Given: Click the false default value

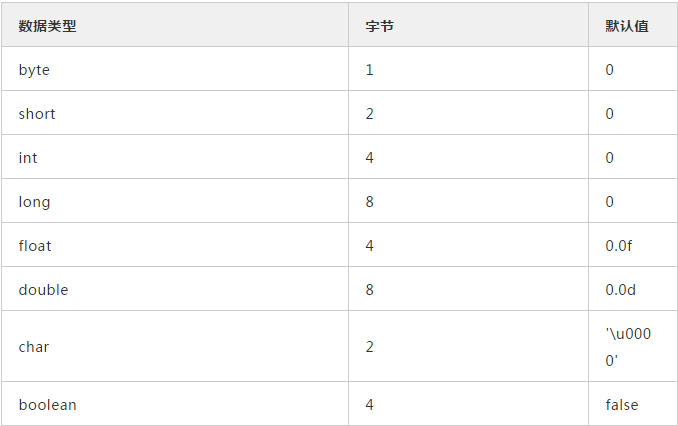Looking at the screenshot, I should coord(621,405).
